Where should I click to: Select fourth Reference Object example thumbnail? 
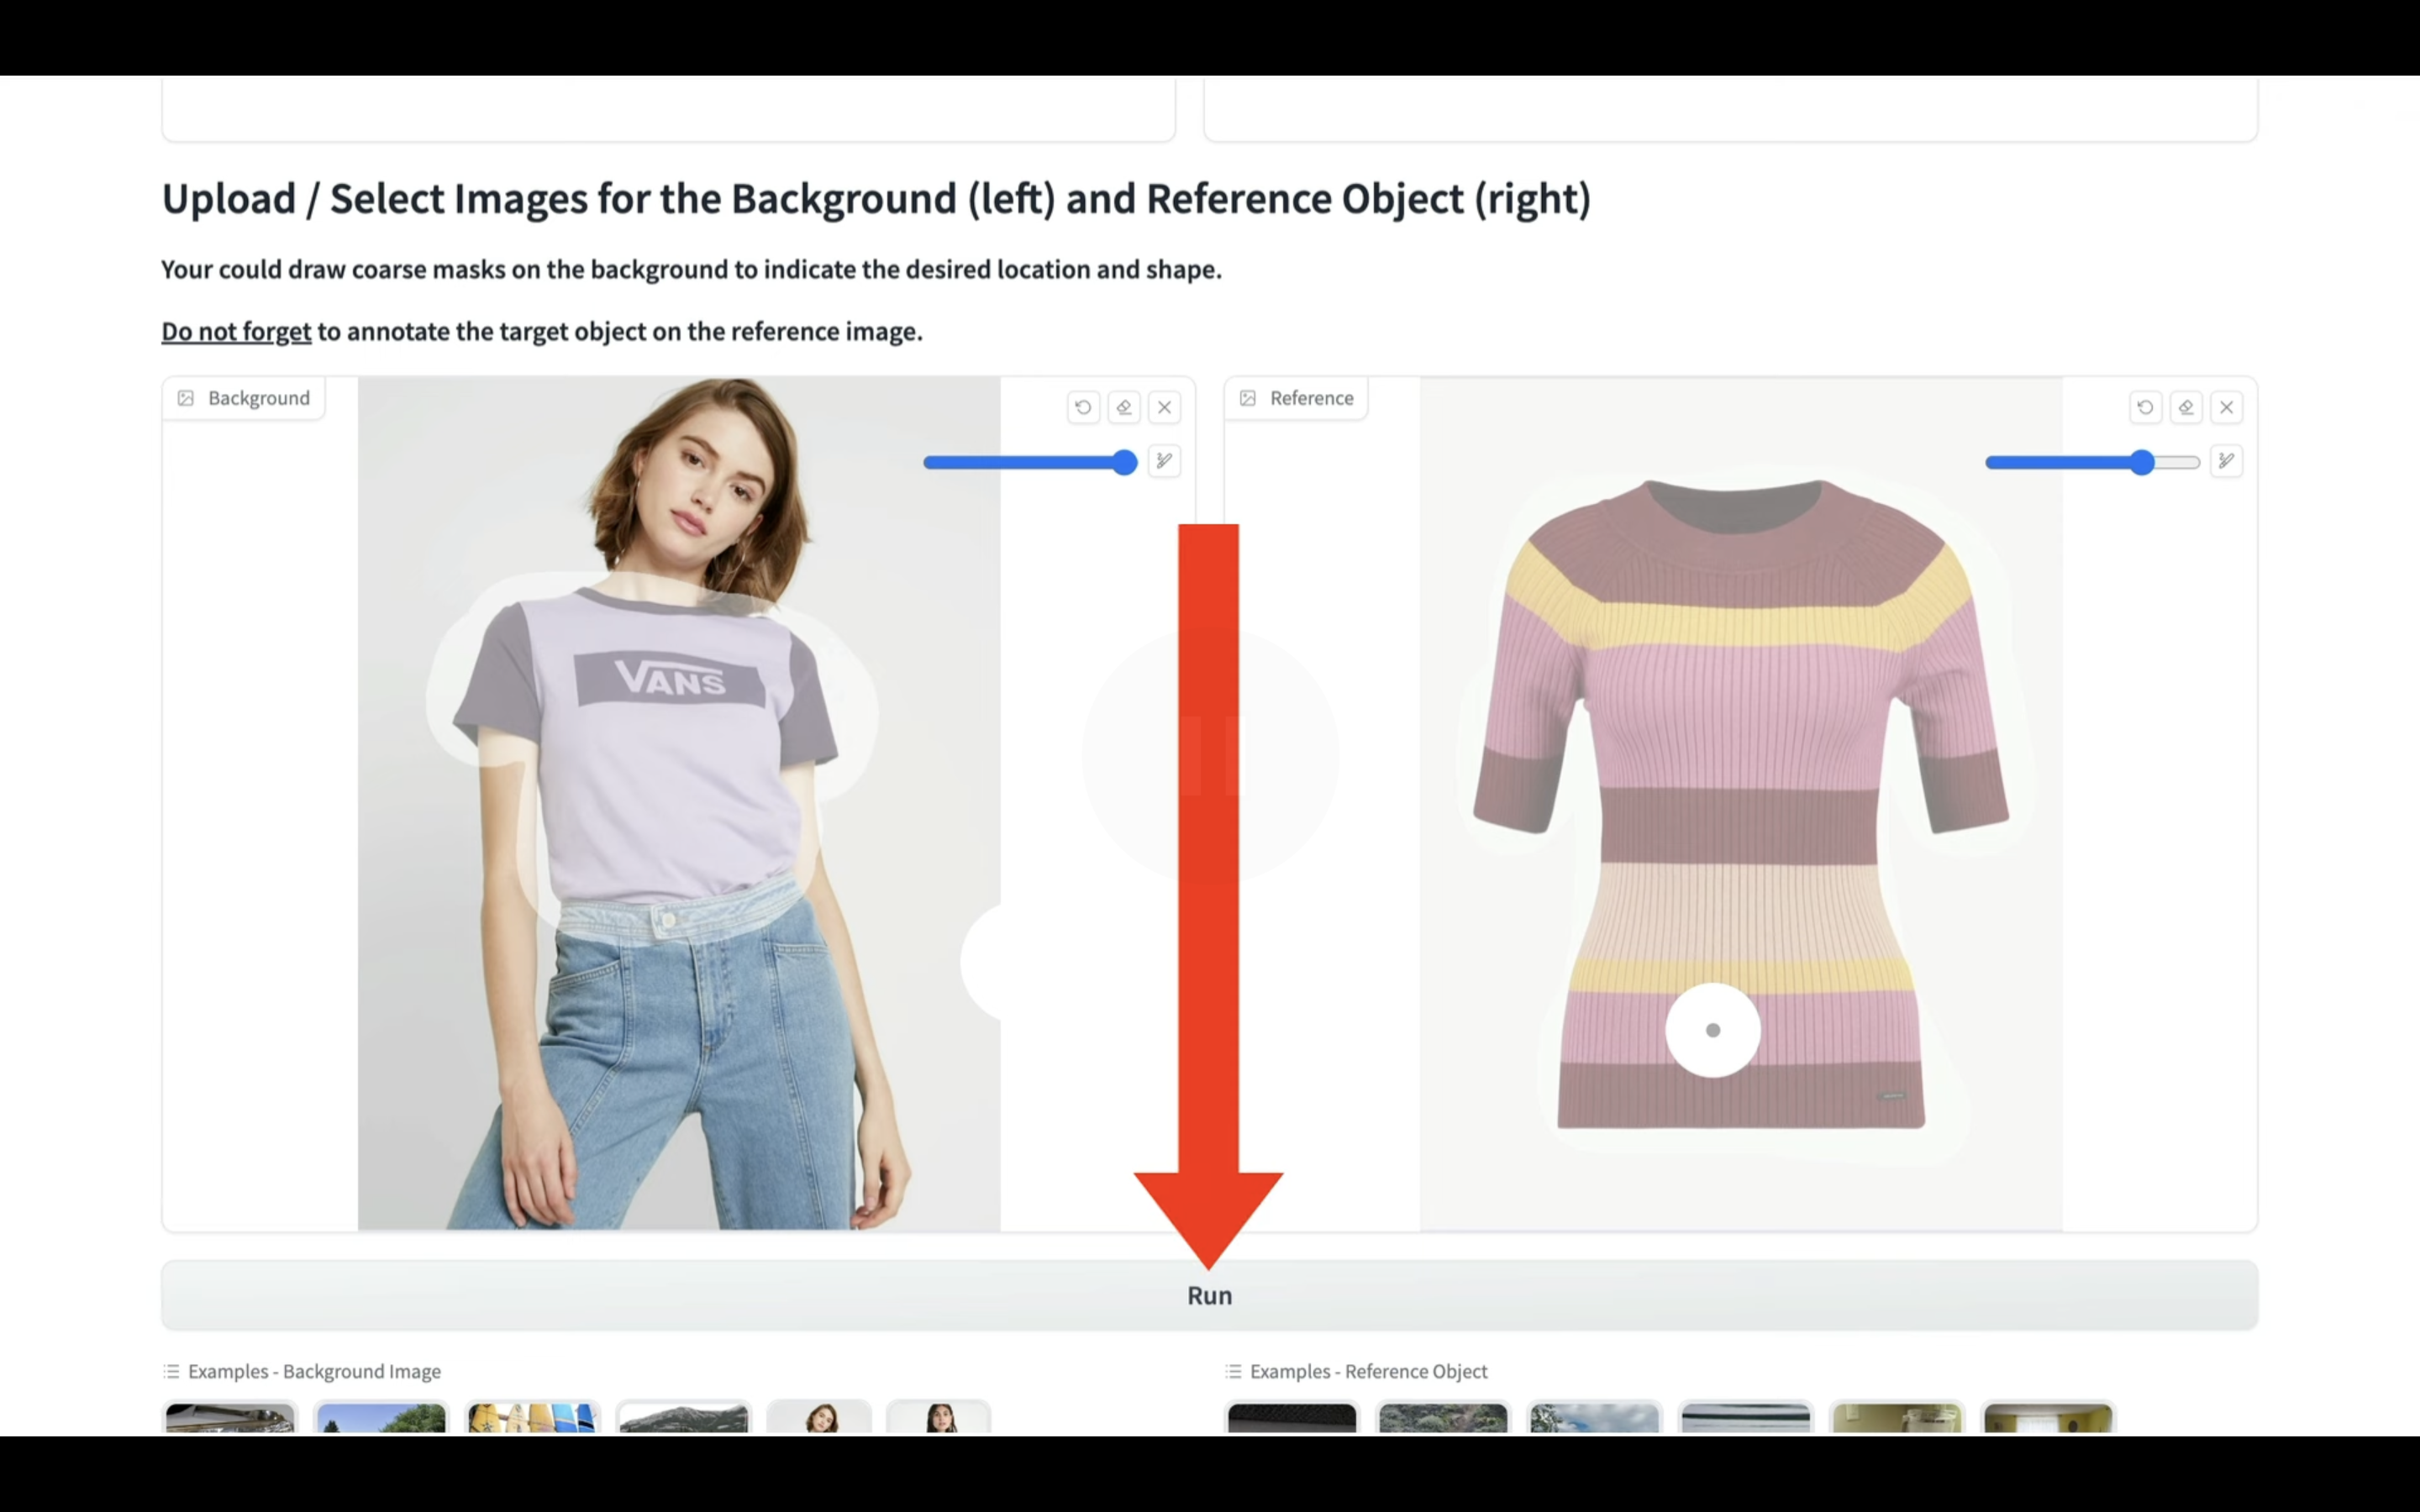point(1745,1418)
